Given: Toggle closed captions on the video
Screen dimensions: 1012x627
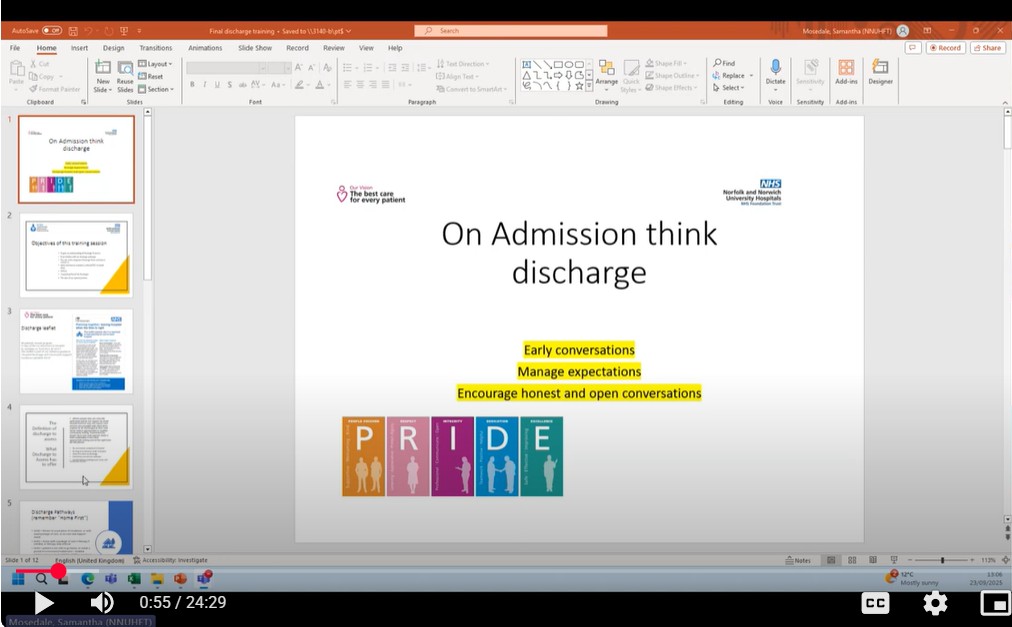Looking at the screenshot, I should pos(876,603).
